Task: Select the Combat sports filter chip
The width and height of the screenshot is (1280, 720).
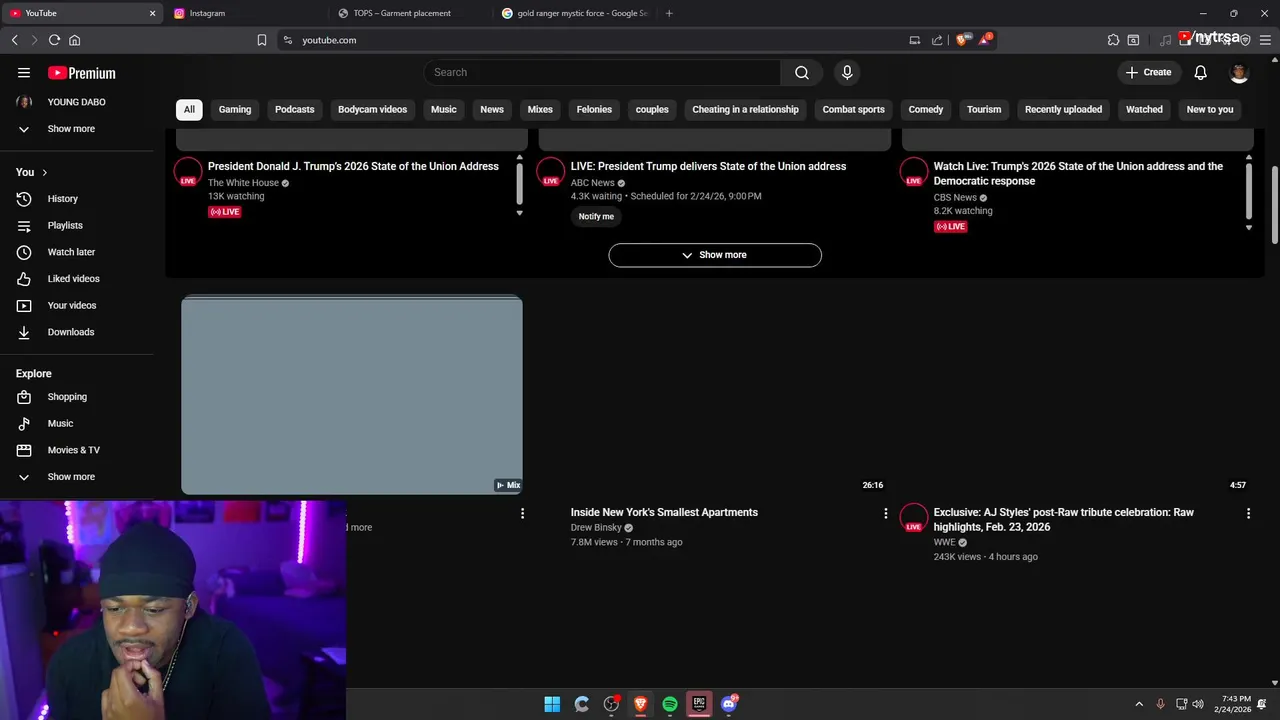Action: point(853,109)
